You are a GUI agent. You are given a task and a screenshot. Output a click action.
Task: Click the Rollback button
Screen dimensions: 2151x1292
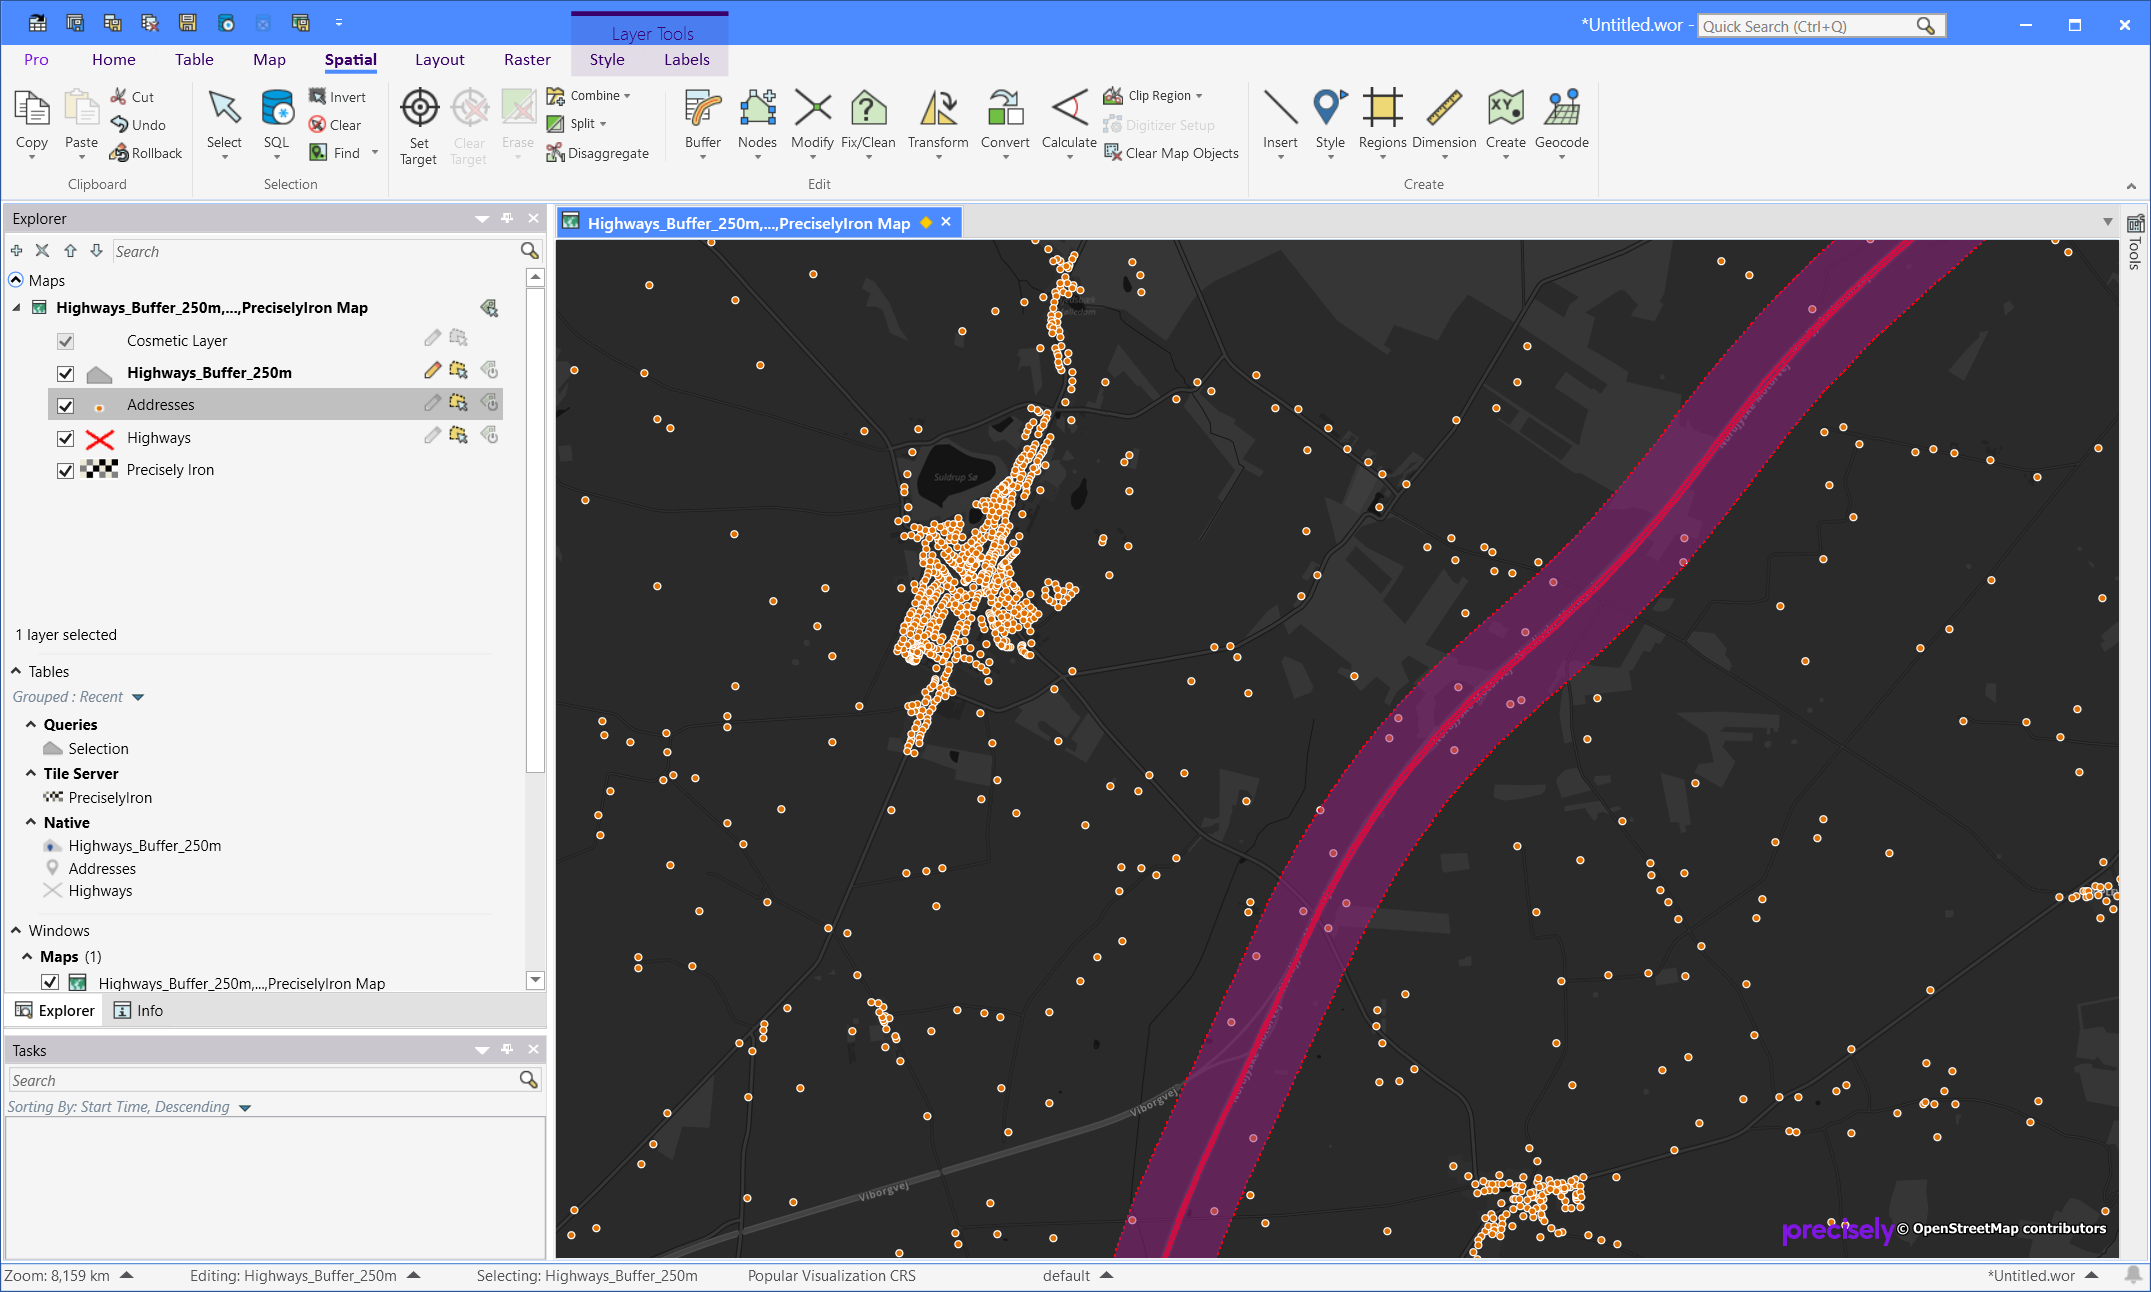click(x=146, y=153)
